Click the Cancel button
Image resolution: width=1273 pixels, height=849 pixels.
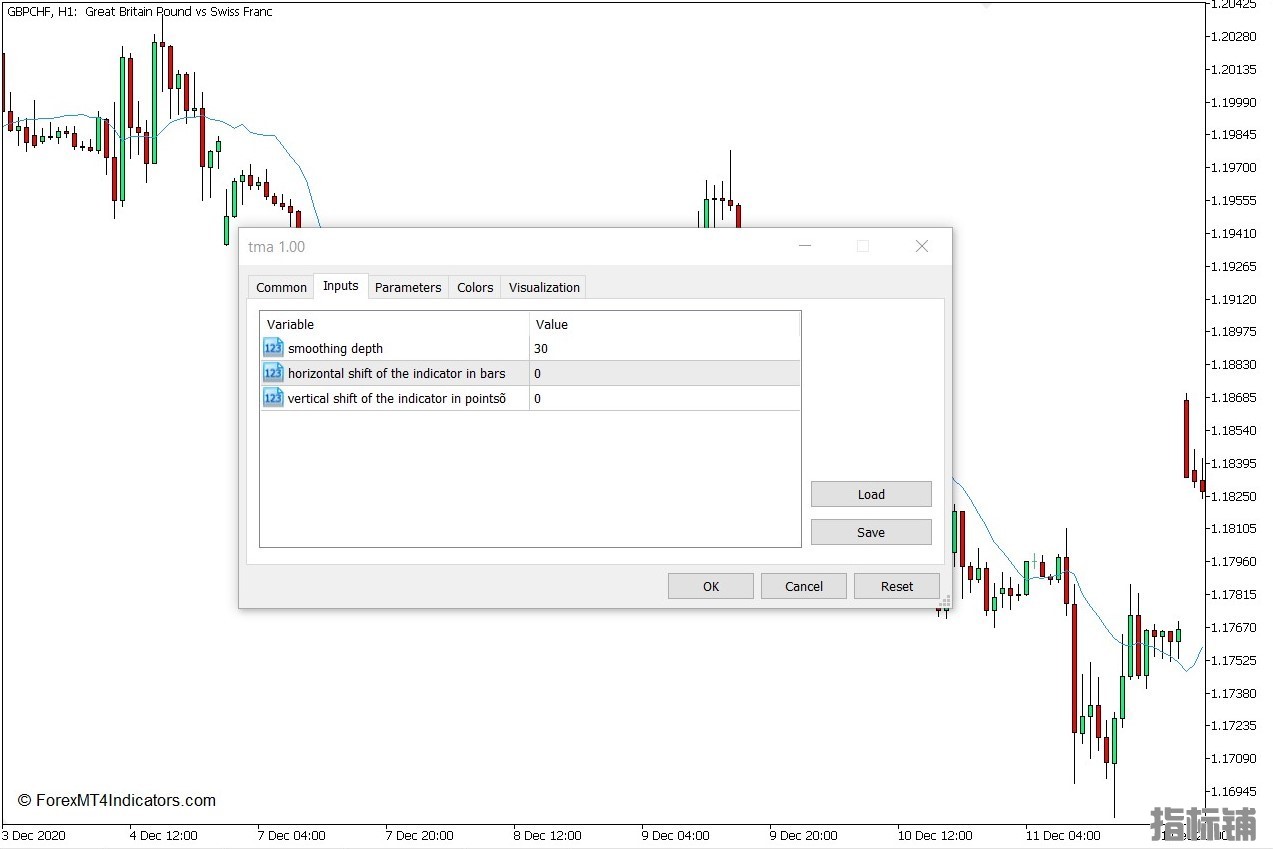click(x=803, y=586)
